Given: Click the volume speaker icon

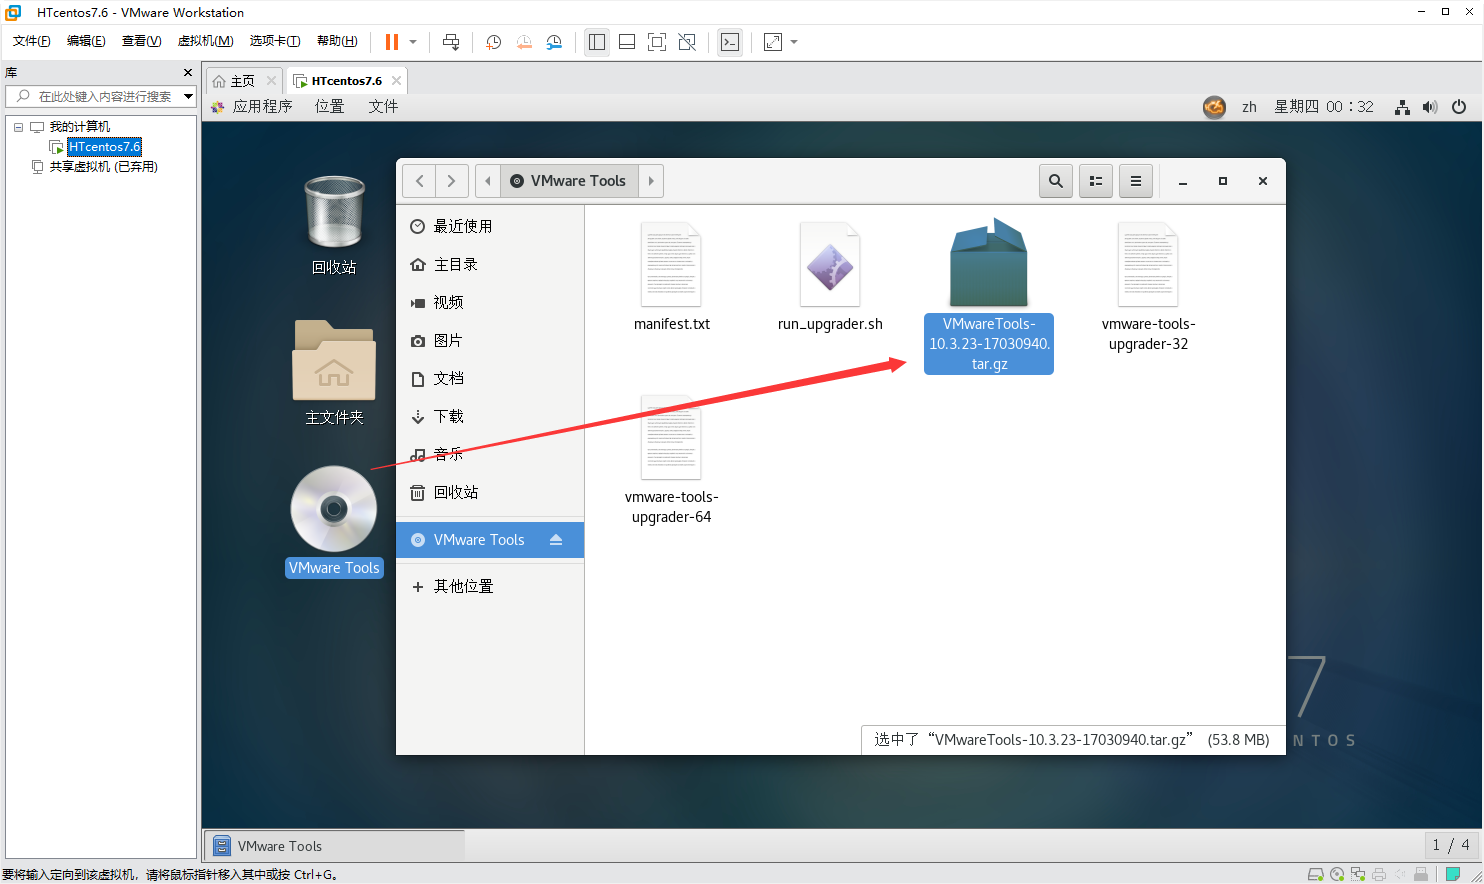Looking at the screenshot, I should point(1430,107).
